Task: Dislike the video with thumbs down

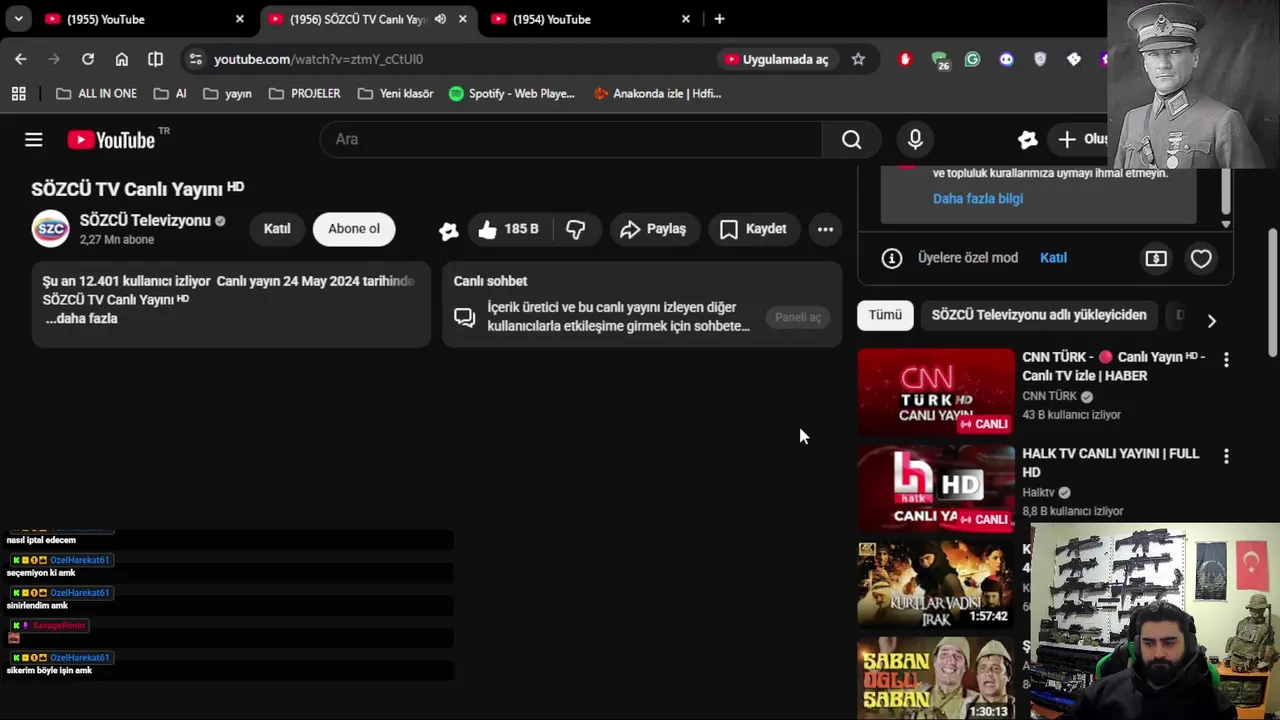Action: [575, 229]
